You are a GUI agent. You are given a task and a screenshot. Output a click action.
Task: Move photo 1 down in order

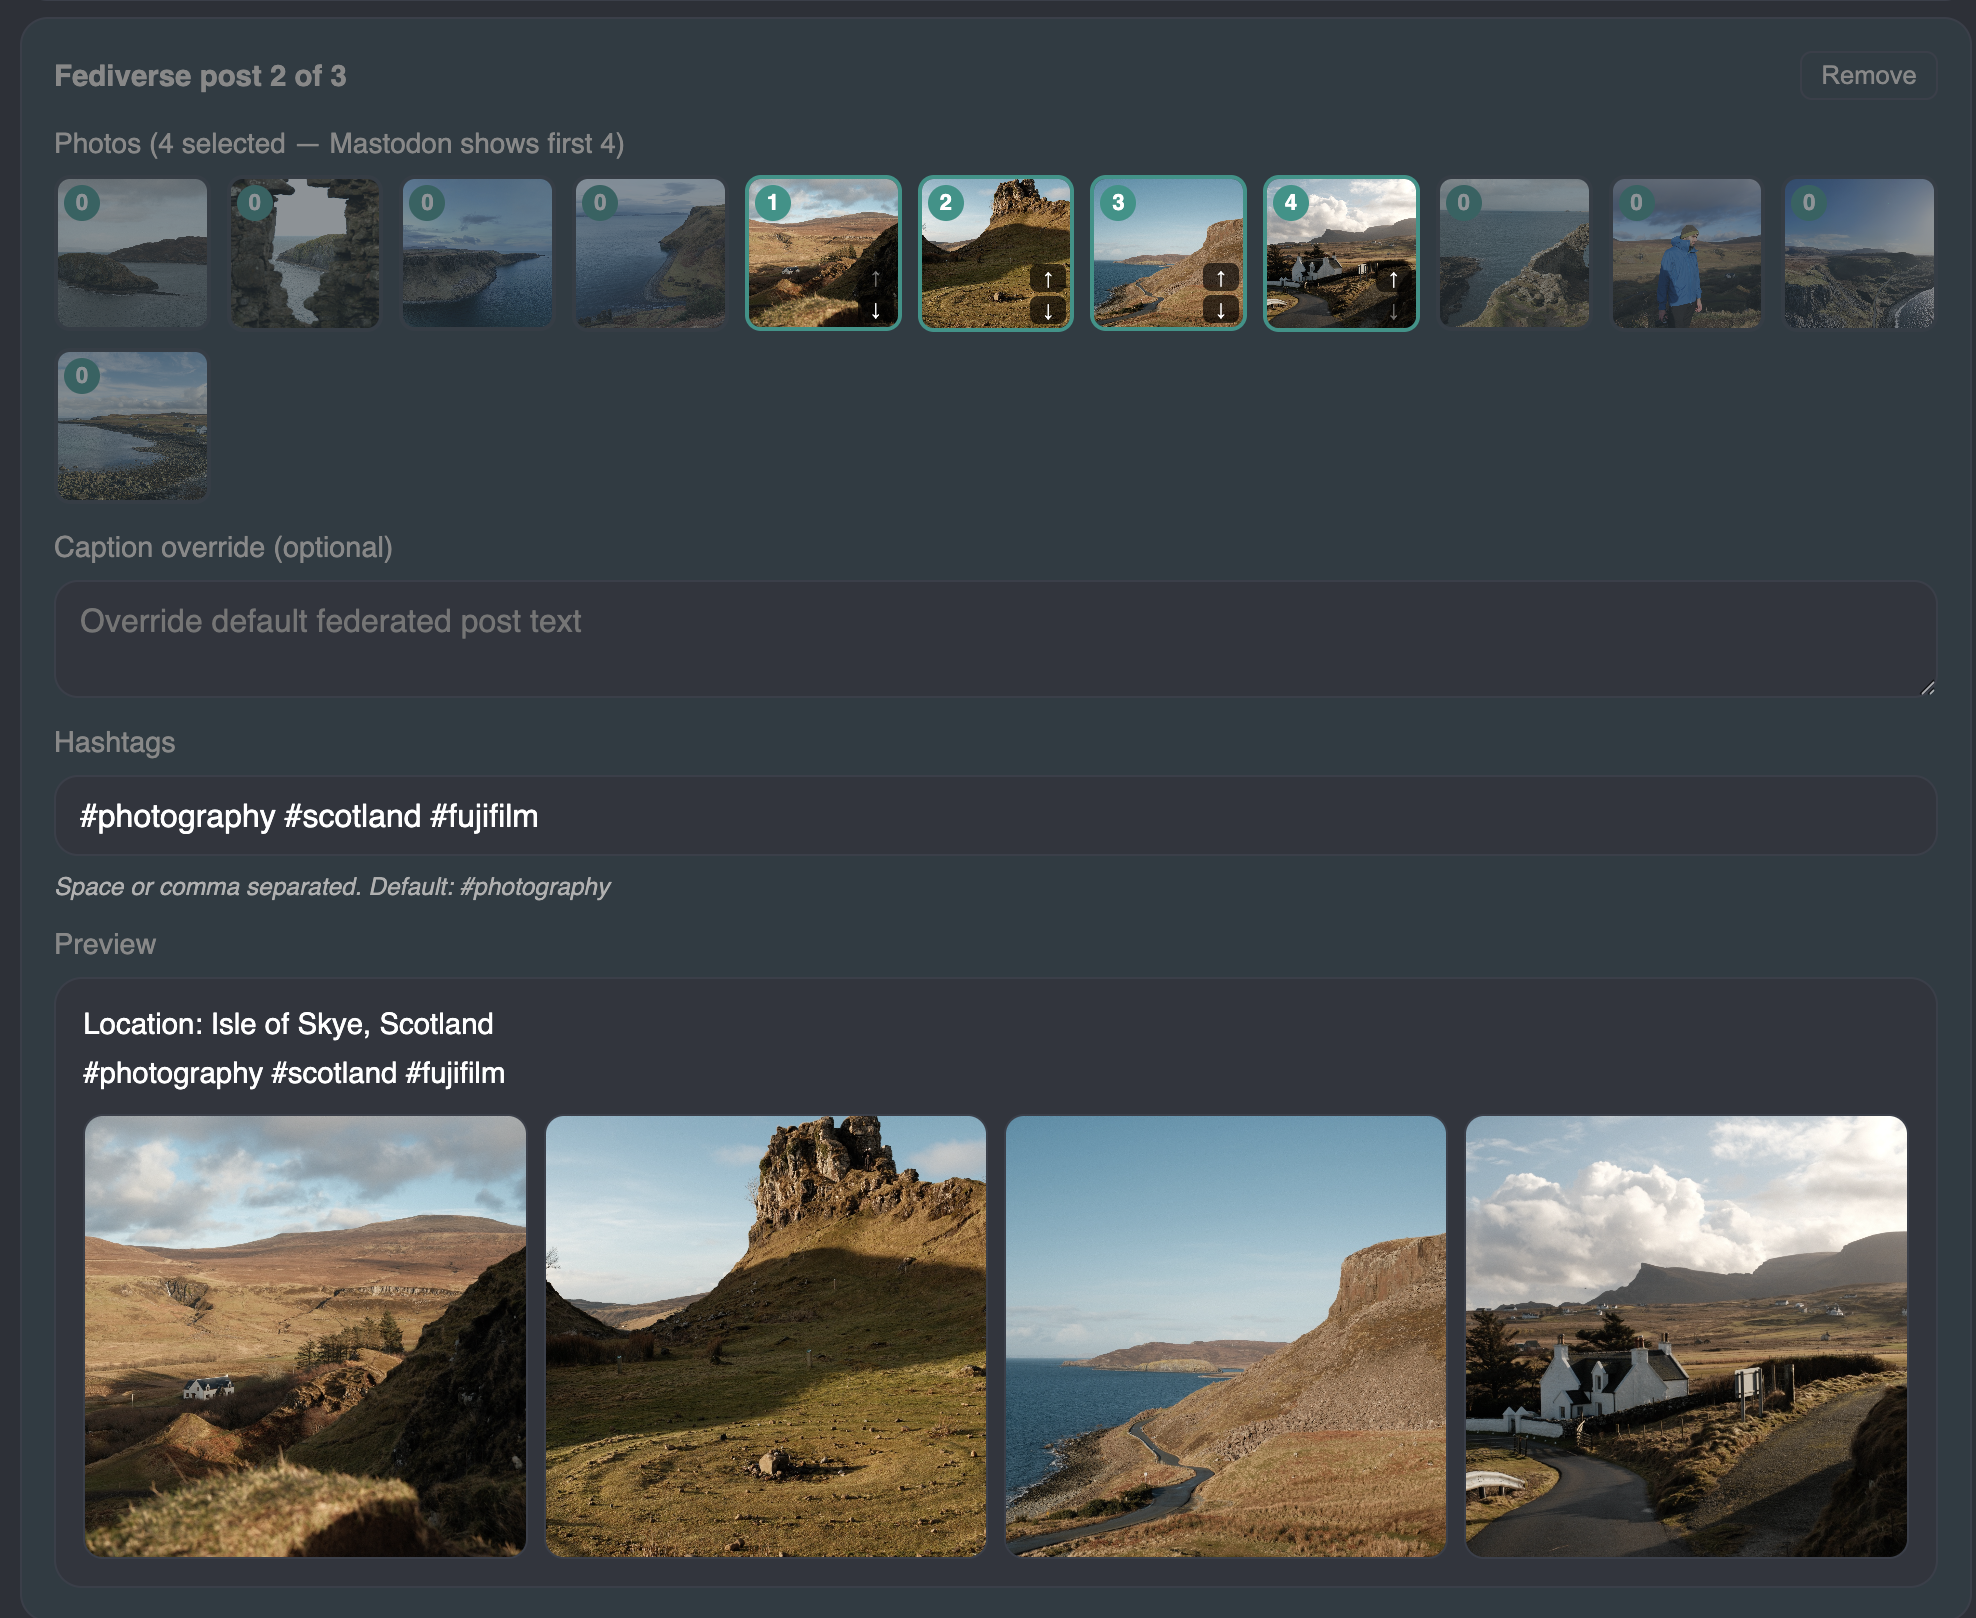coord(875,311)
